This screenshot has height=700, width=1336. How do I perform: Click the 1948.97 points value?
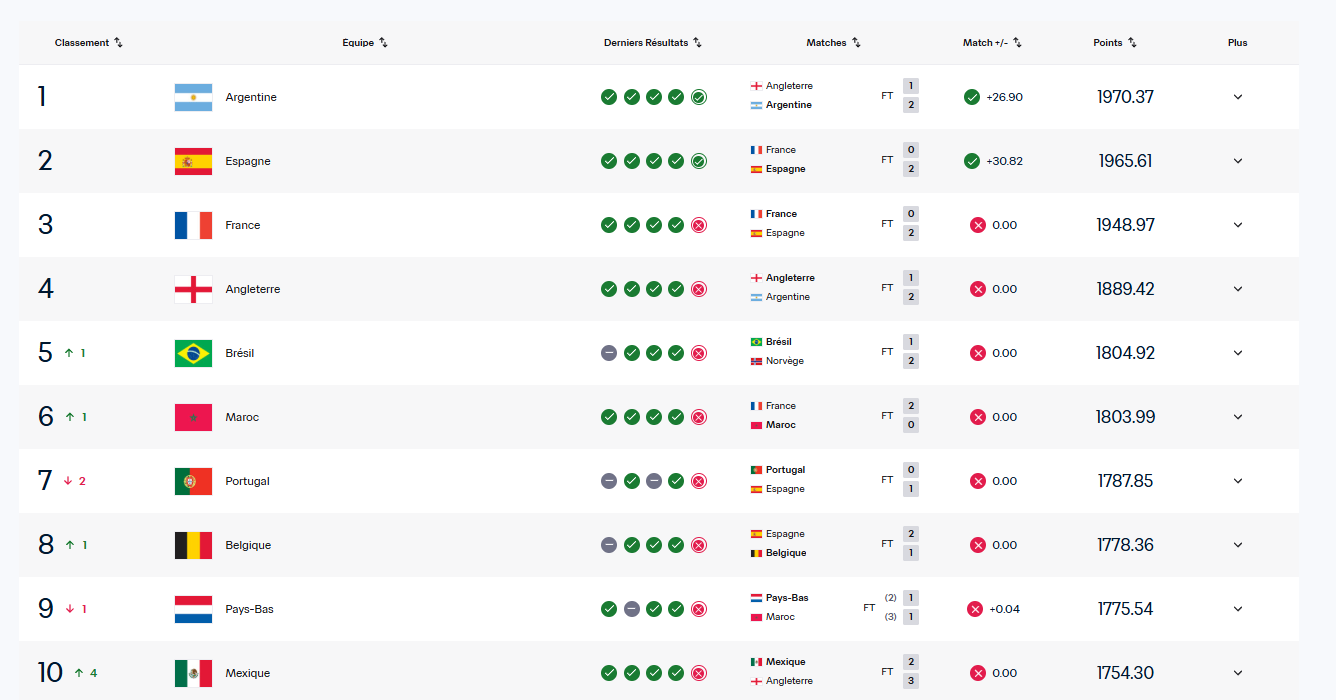point(1125,225)
